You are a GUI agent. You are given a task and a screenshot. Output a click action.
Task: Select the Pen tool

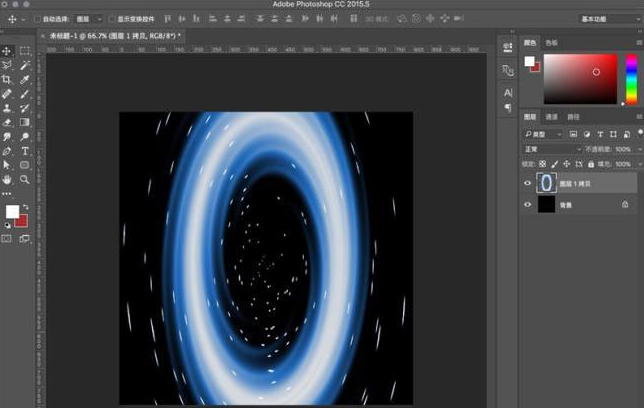coord(7,151)
